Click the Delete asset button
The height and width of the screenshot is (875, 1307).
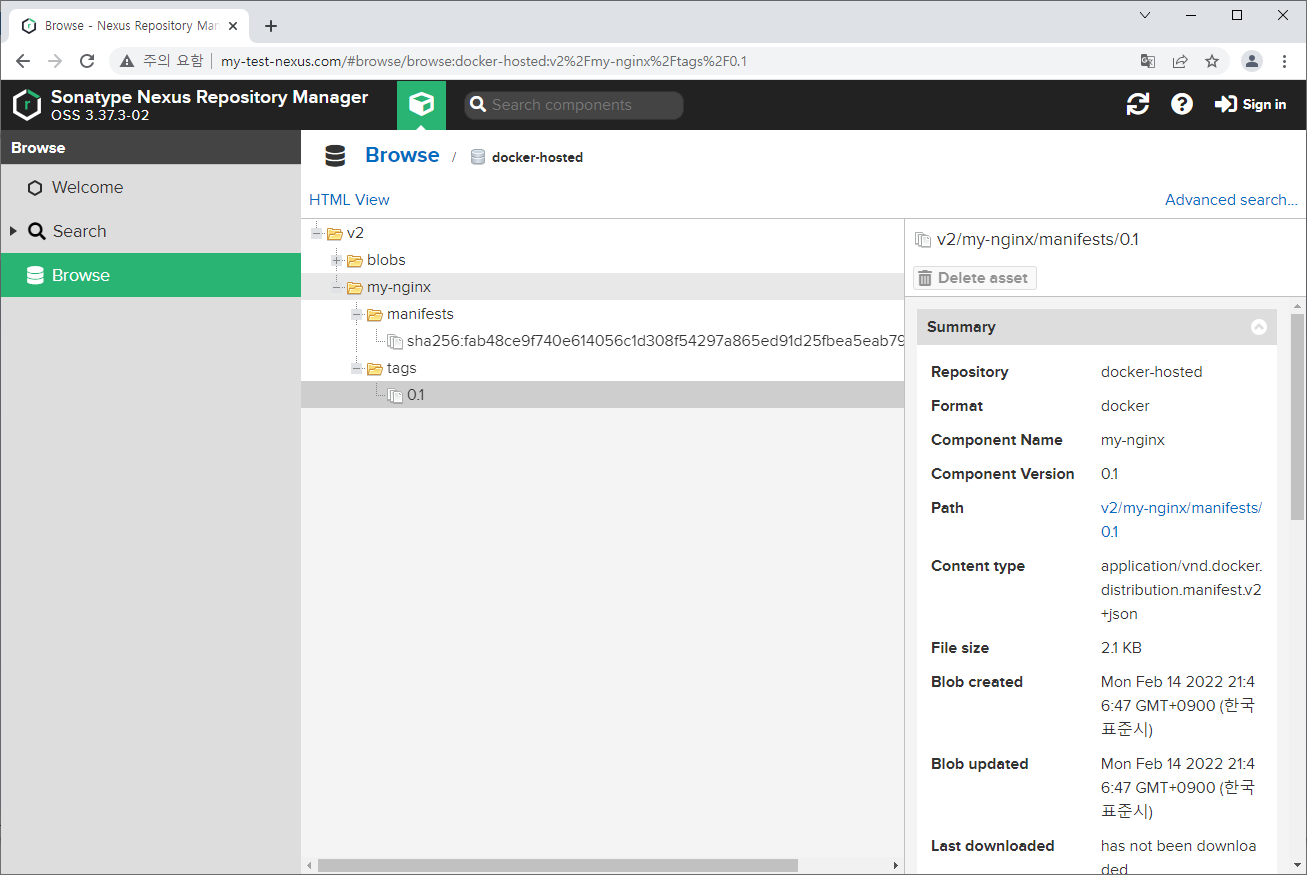coord(975,278)
